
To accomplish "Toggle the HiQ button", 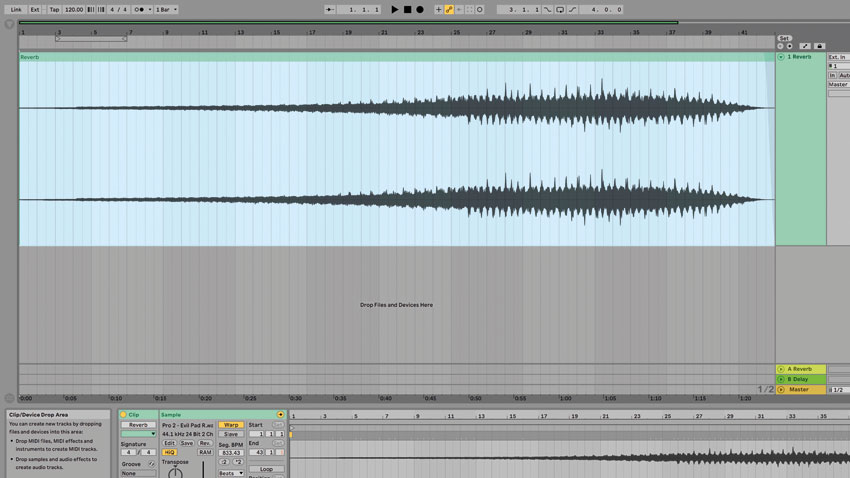I will coord(170,452).
